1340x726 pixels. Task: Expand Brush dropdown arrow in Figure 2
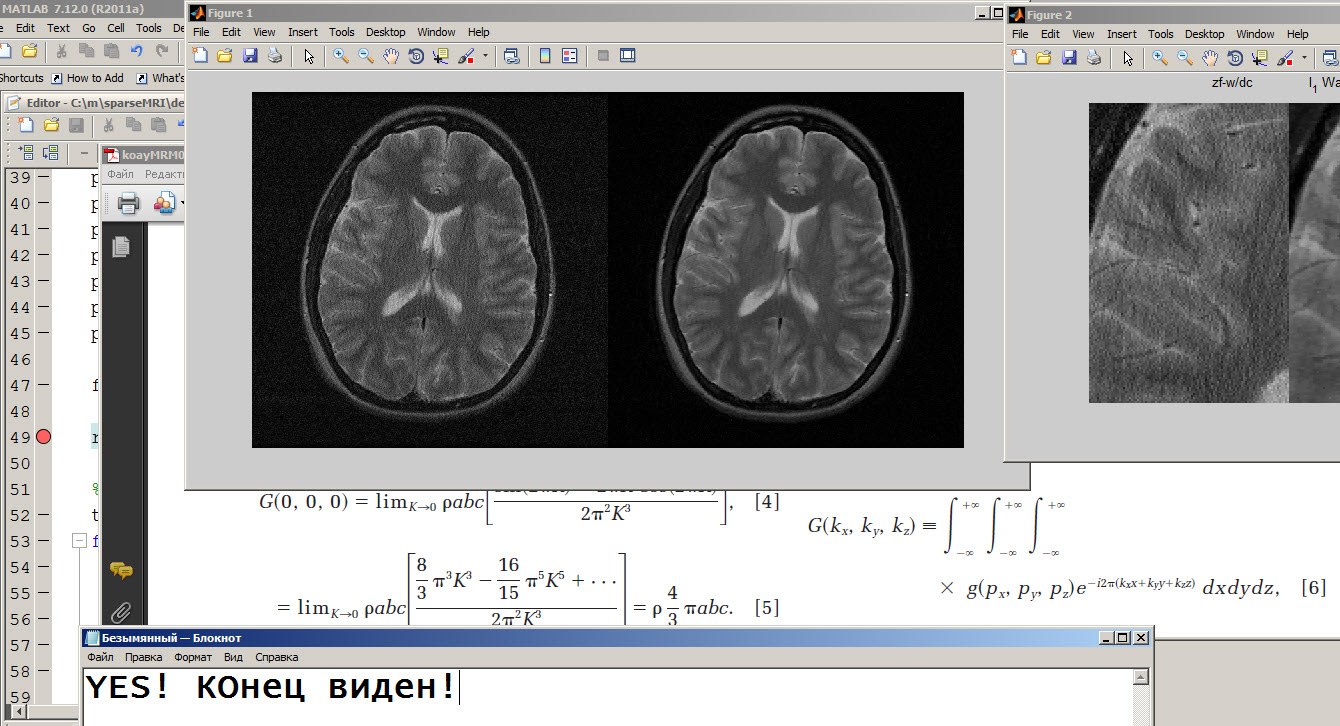coord(1304,58)
